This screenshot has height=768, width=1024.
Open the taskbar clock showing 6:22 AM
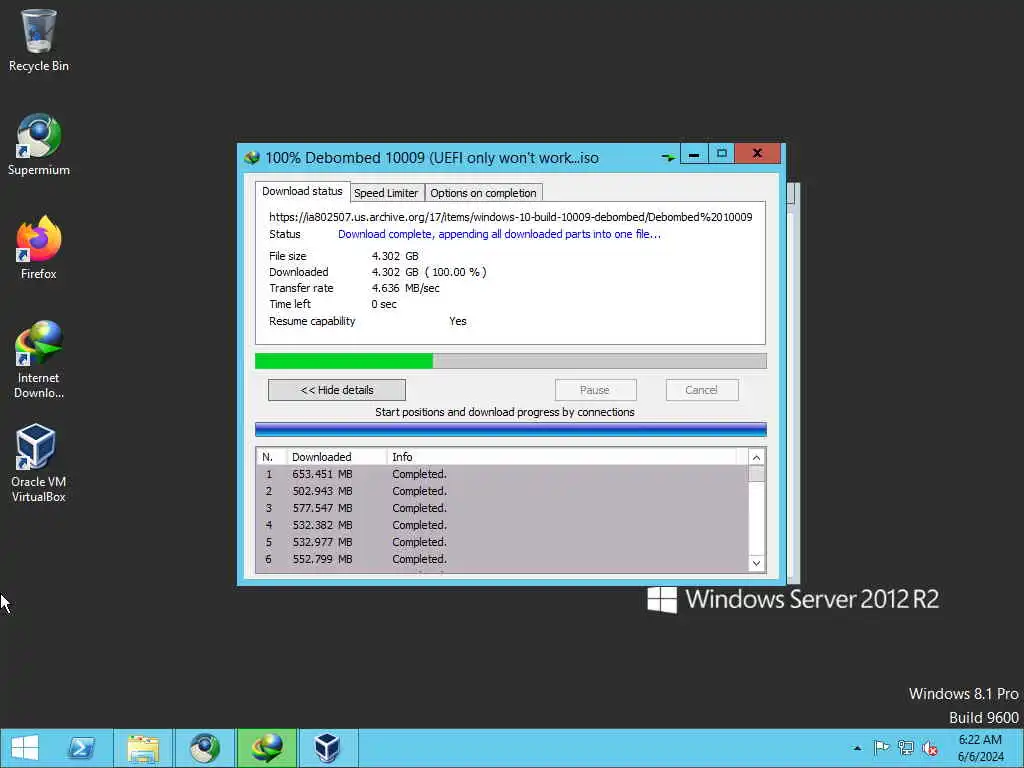tap(980, 748)
